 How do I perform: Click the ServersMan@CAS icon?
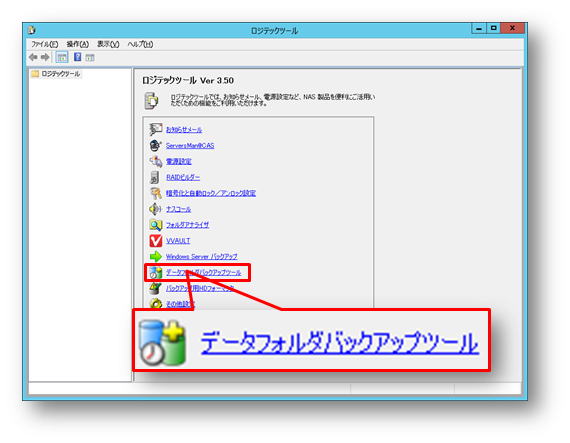155,145
